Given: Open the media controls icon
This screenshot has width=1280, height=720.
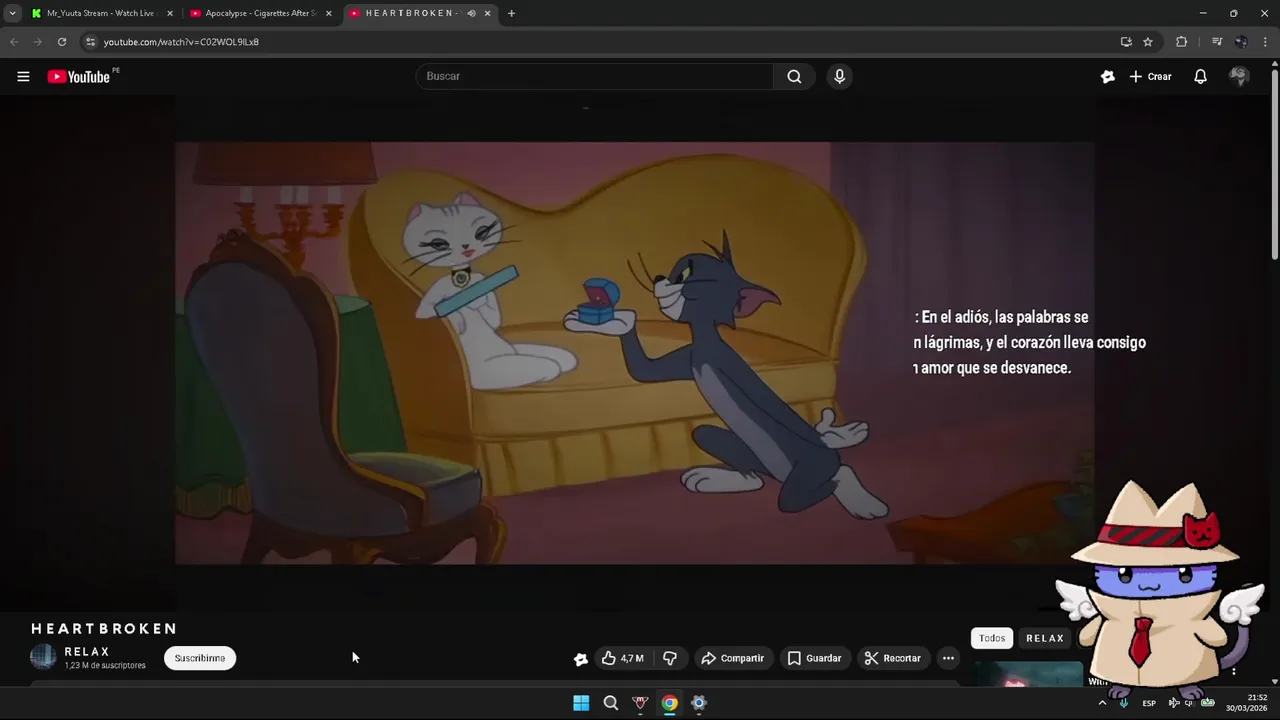Looking at the screenshot, I should [x=1216, y=42].
